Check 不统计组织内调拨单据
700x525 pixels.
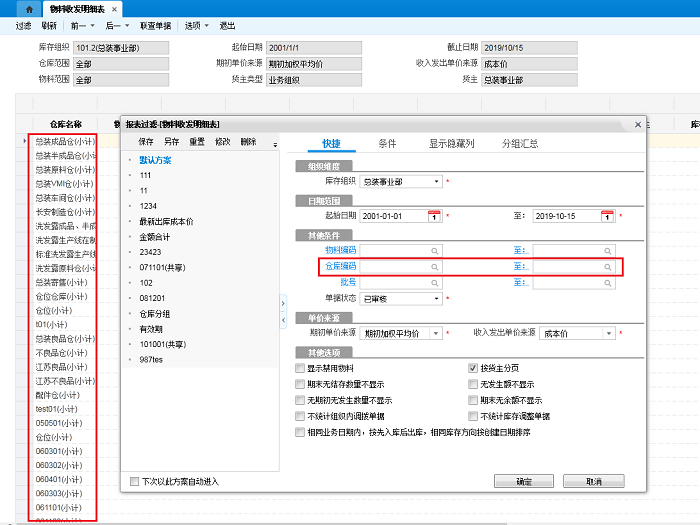(x=300, y=416)
